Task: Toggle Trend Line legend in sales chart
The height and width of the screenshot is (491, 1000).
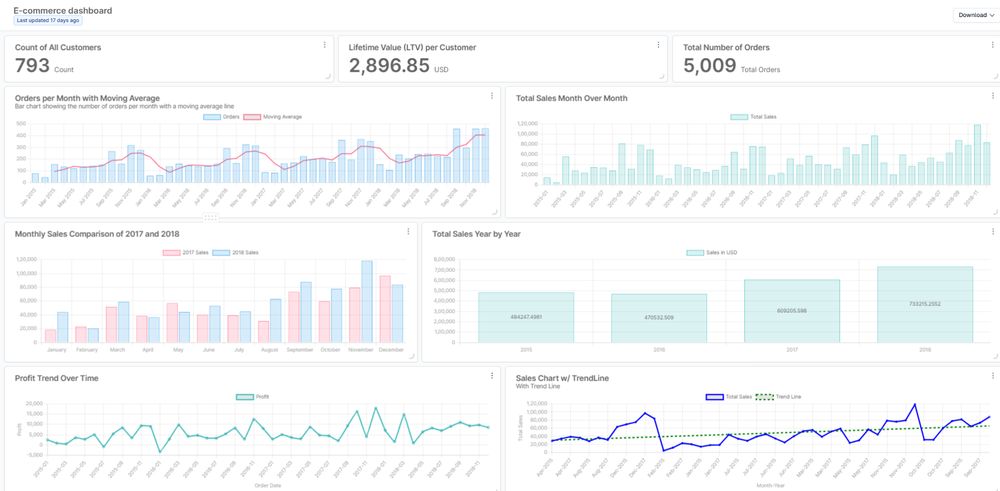Action: 779,397
